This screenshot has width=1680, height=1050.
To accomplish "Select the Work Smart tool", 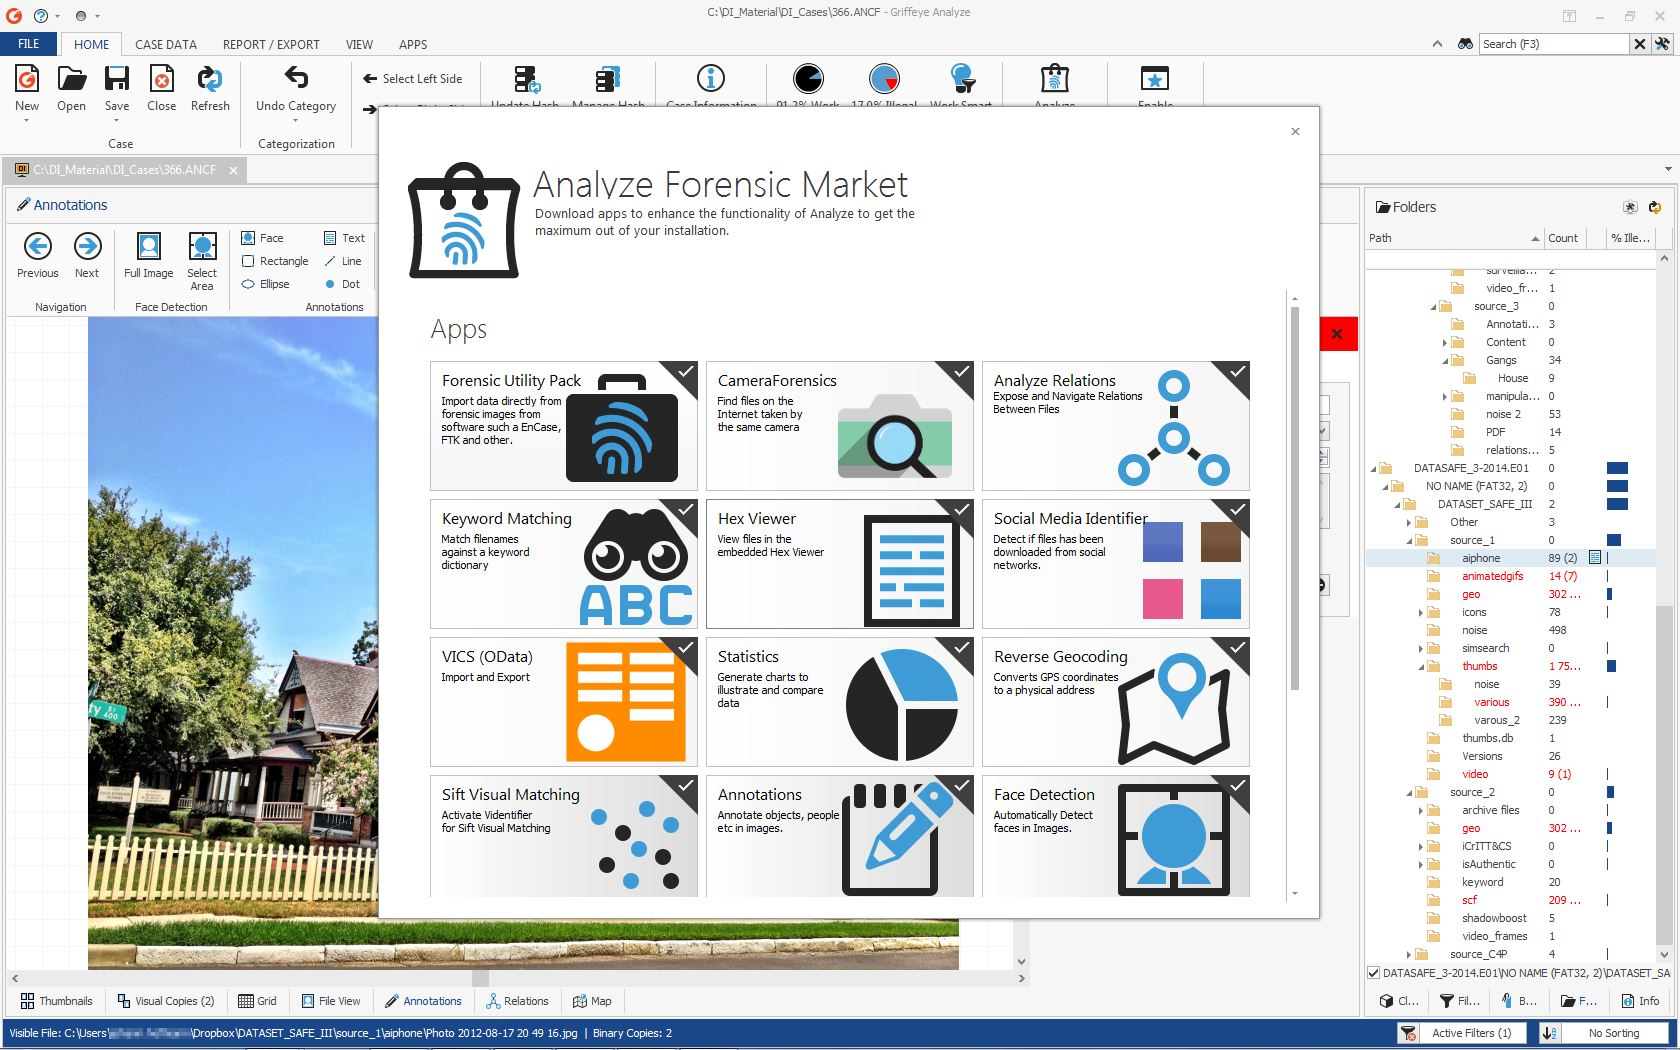I will pos(960,84).
